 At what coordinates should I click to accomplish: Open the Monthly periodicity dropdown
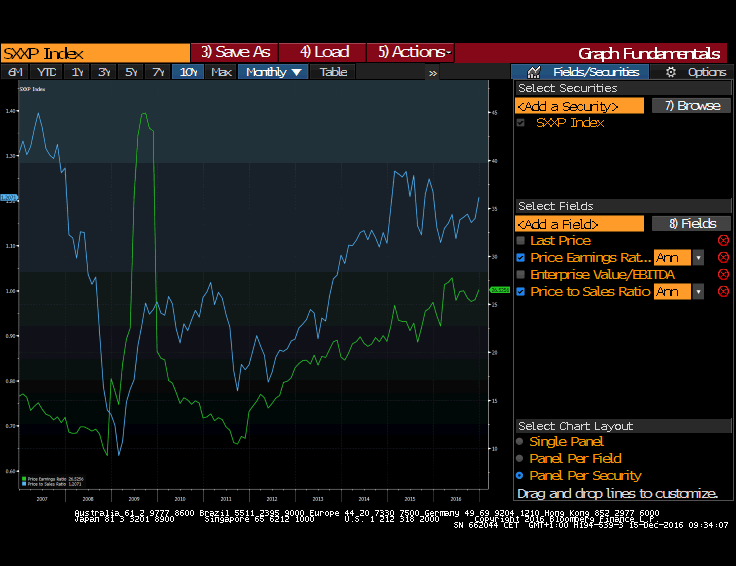click(x=273, y=72)
